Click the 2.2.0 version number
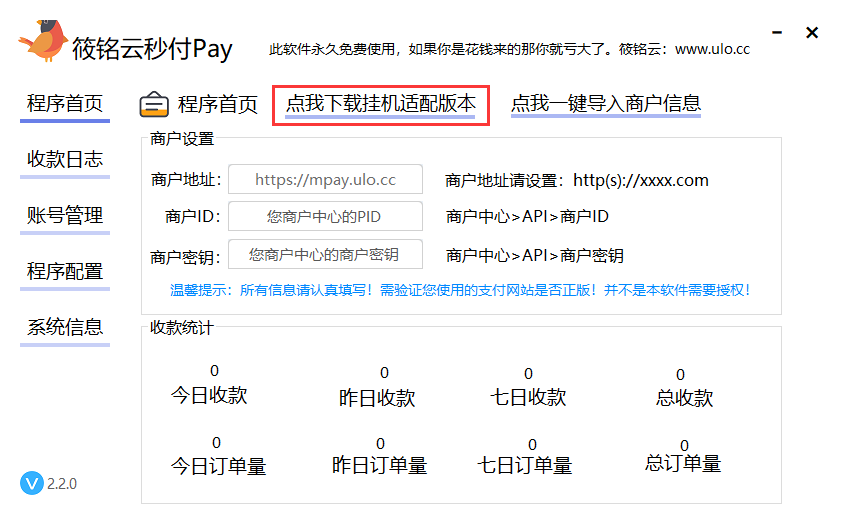The height and width of the screenshot is (510, 848). [62, 483]
